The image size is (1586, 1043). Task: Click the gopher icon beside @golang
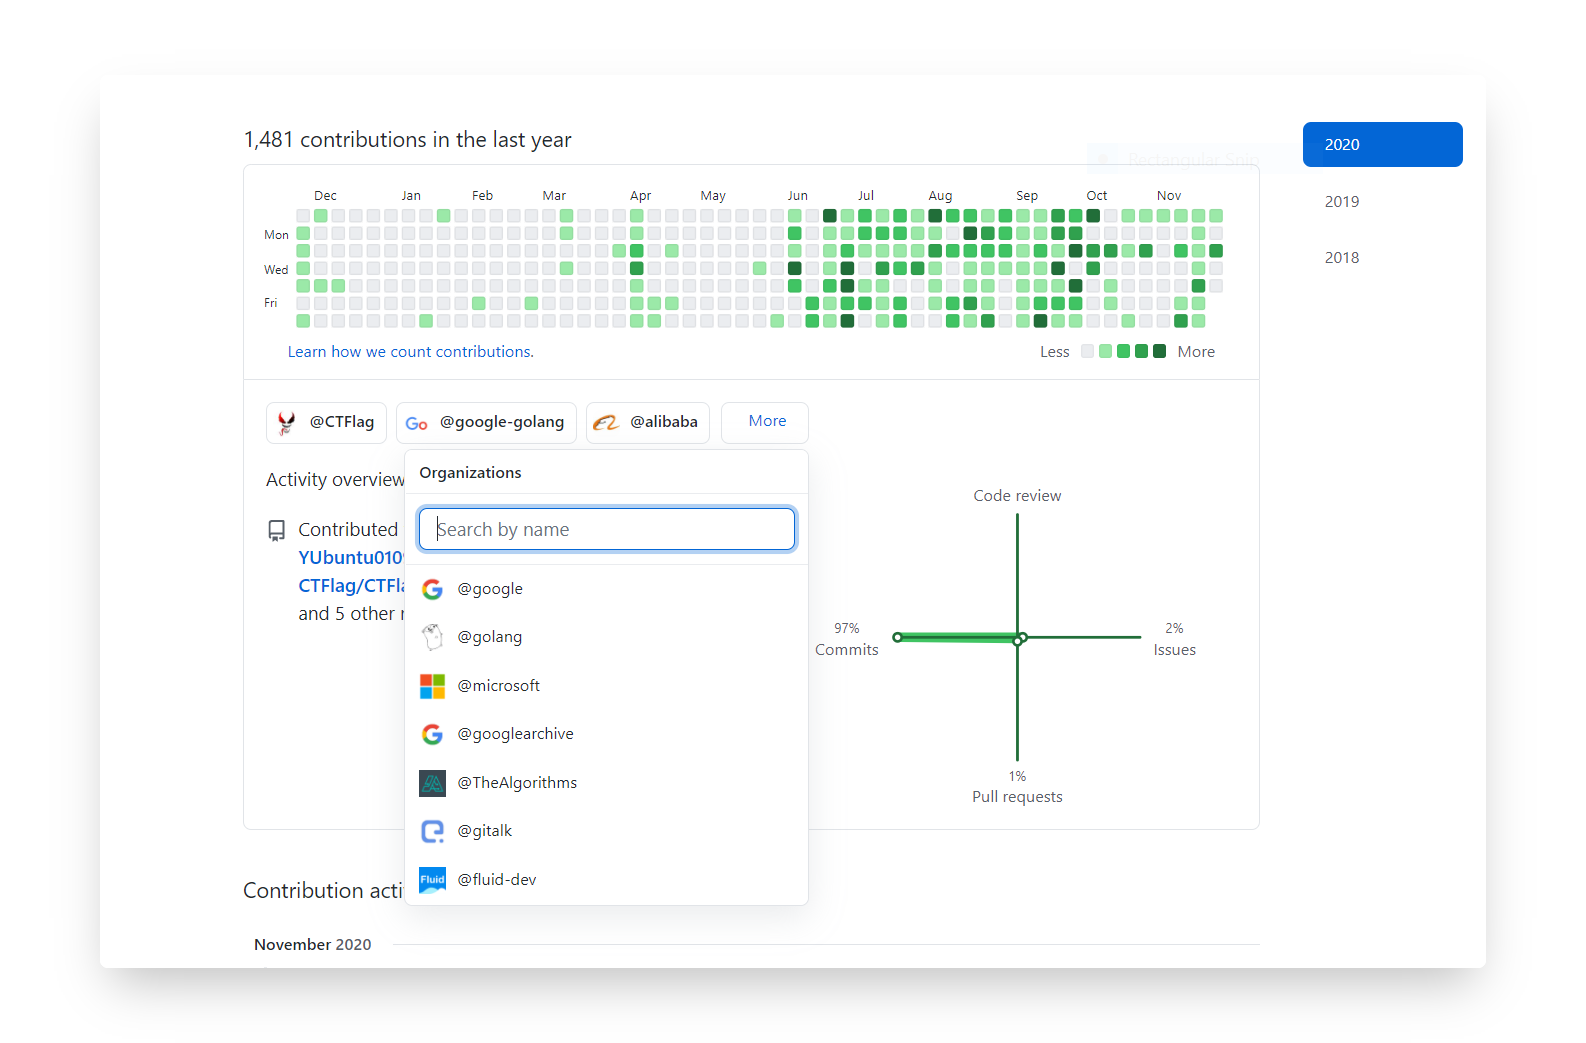(x=432, y=637)
